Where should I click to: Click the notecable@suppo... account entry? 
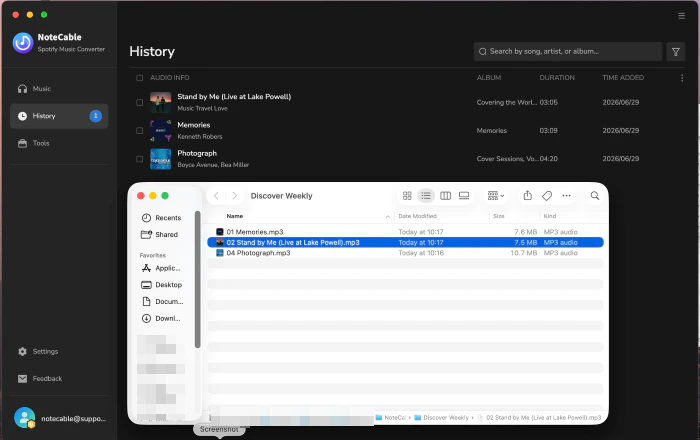73,419
